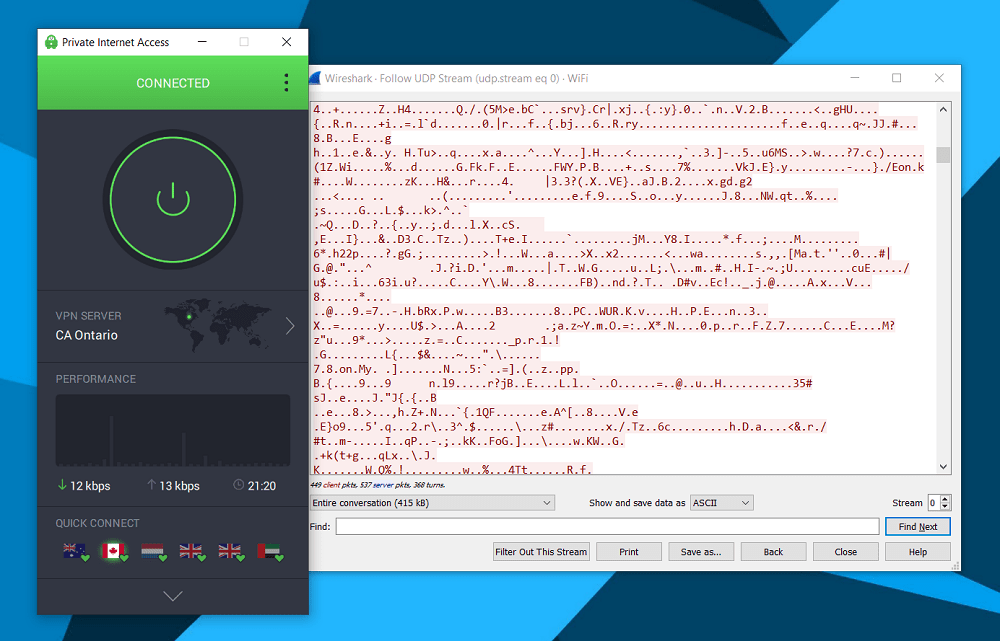1000x641 pixels.
Task: Click the Private Internet Access robot logo
Action: (x=51, y=42)
